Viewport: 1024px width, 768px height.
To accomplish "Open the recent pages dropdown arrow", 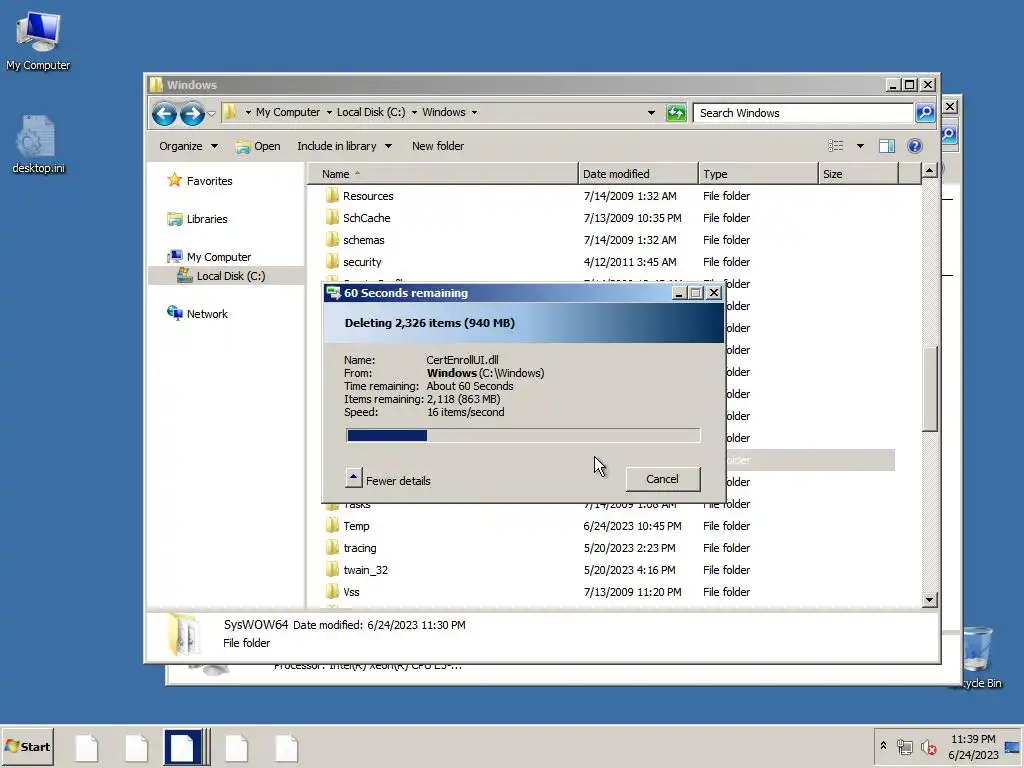I will point(212,114).
